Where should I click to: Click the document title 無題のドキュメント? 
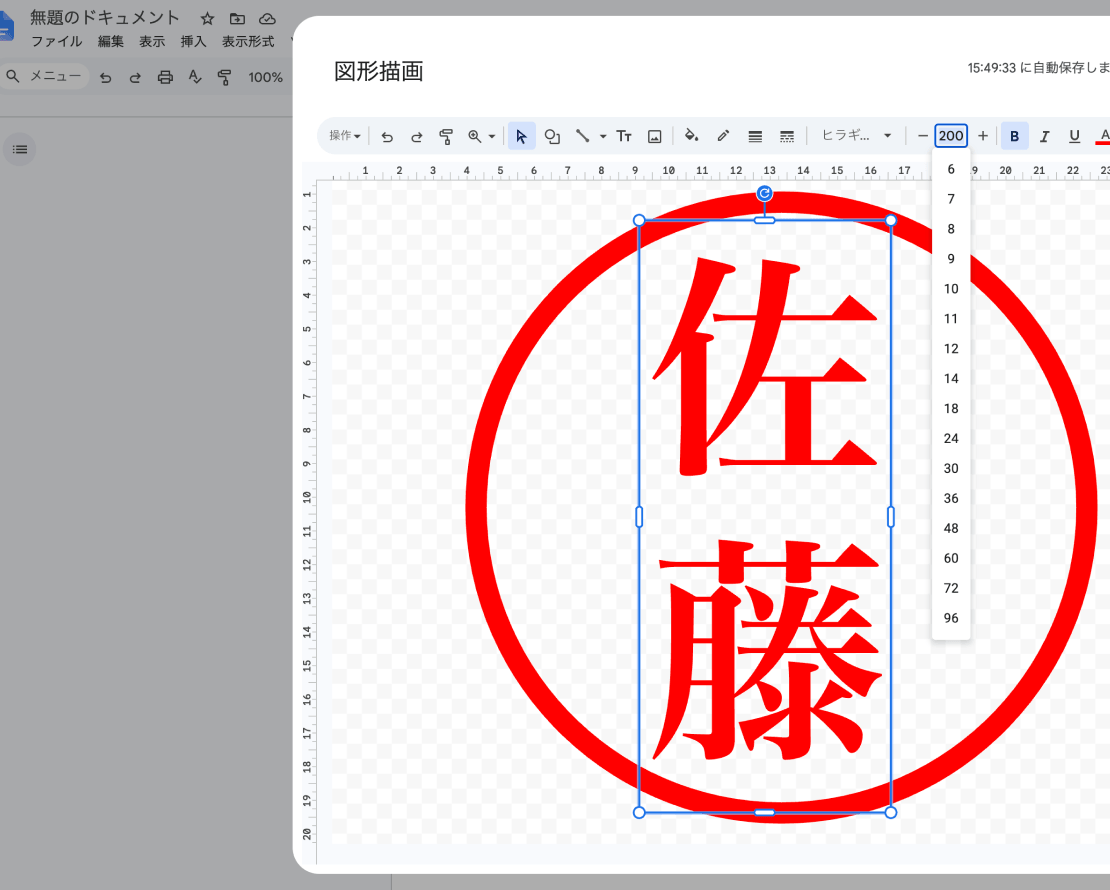(105, 18)
